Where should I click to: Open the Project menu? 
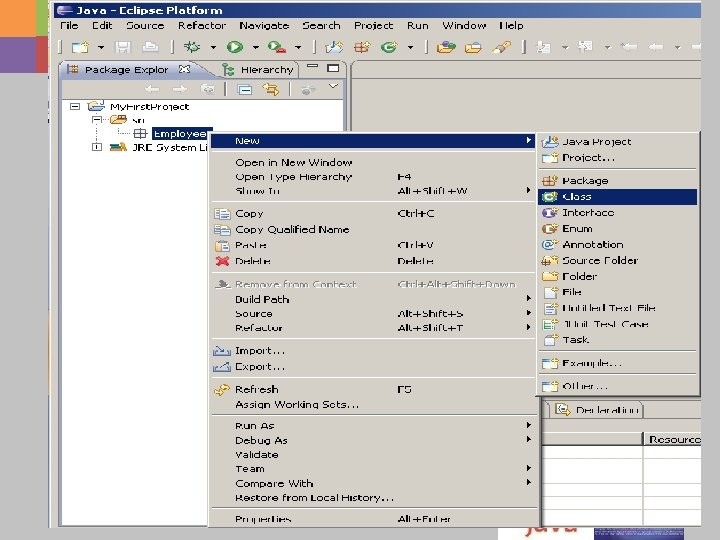[x=373, y=26]
